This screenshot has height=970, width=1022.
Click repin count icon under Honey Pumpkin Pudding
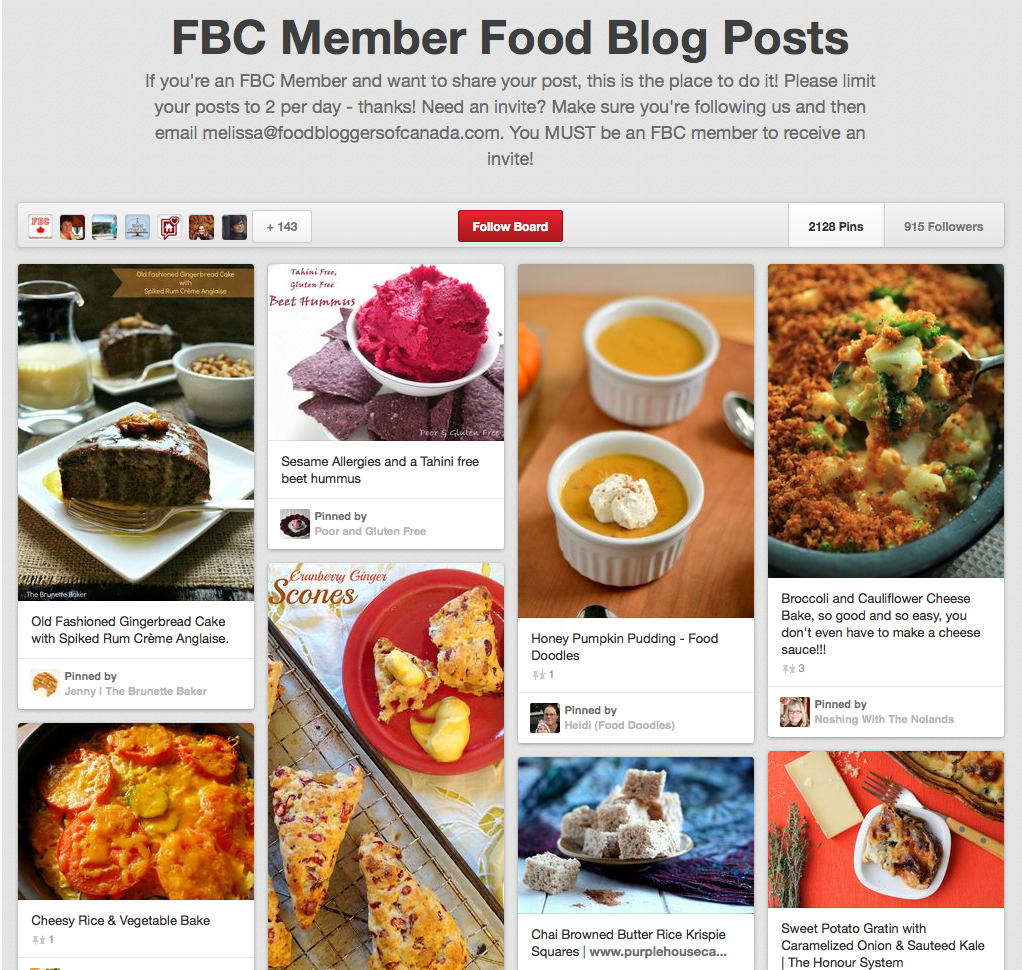click(538, 675)
